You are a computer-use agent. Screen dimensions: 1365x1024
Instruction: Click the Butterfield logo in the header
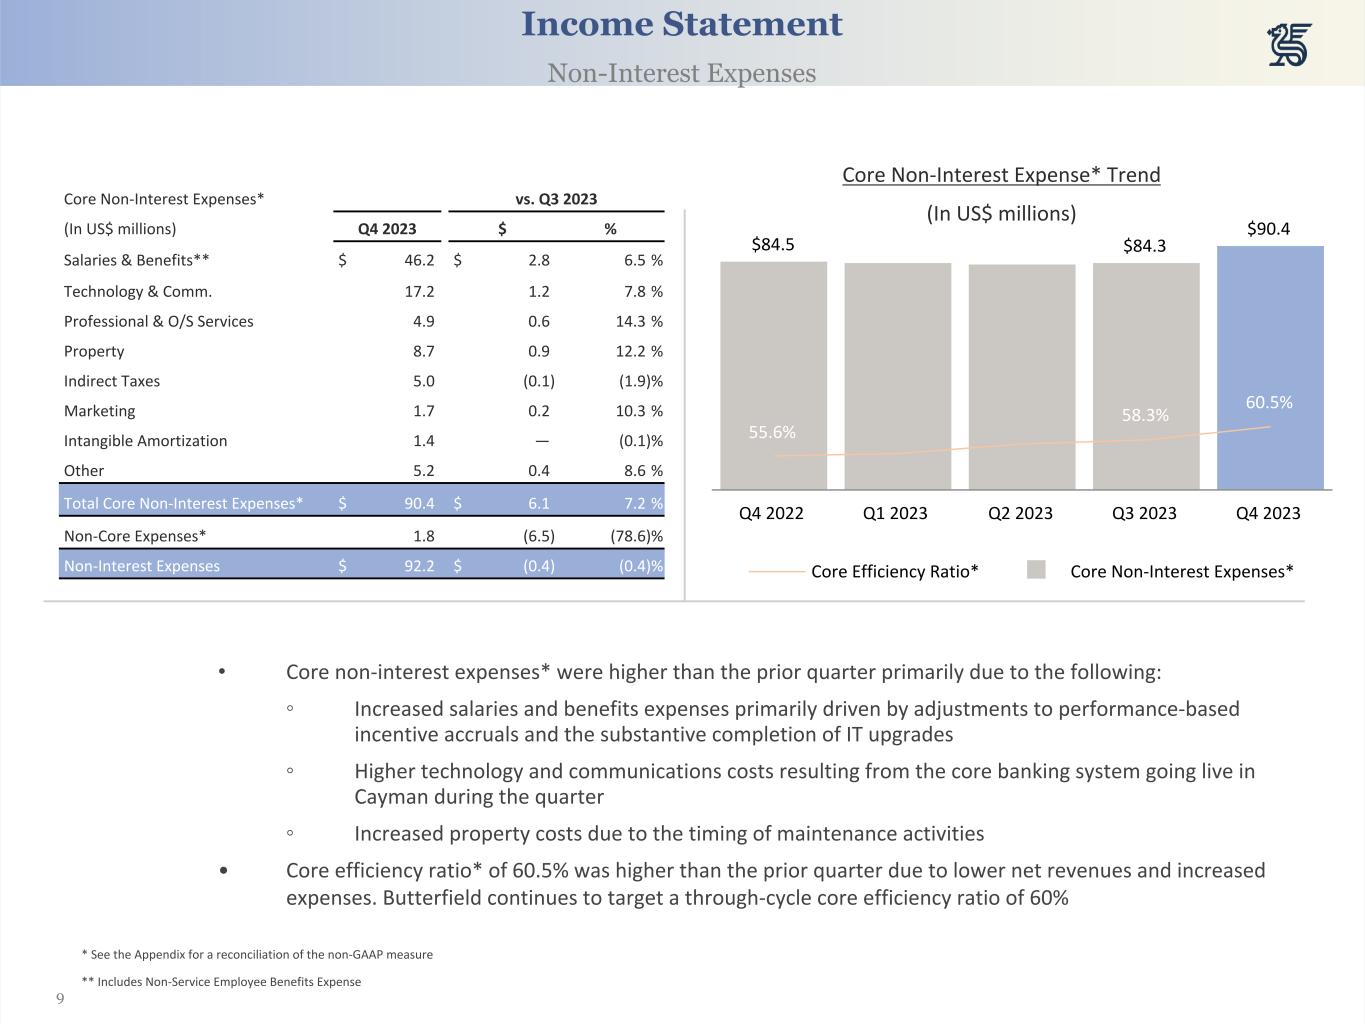pyautogui.click(x=1289, y=45)
